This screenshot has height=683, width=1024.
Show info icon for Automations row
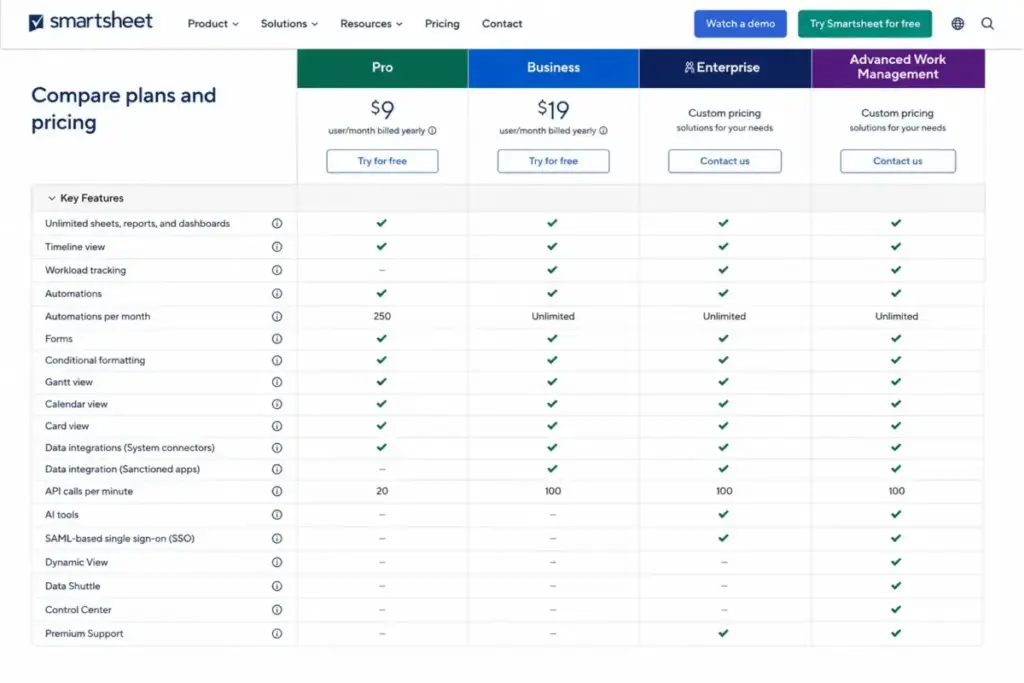tap(277, 294)
